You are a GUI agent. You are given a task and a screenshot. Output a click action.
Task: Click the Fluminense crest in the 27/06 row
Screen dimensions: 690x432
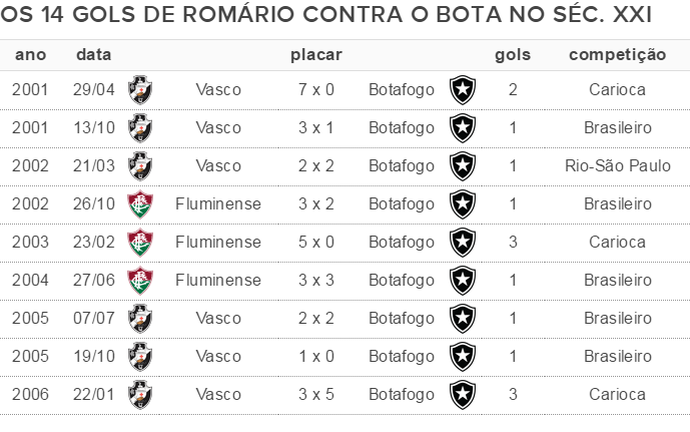140,280
